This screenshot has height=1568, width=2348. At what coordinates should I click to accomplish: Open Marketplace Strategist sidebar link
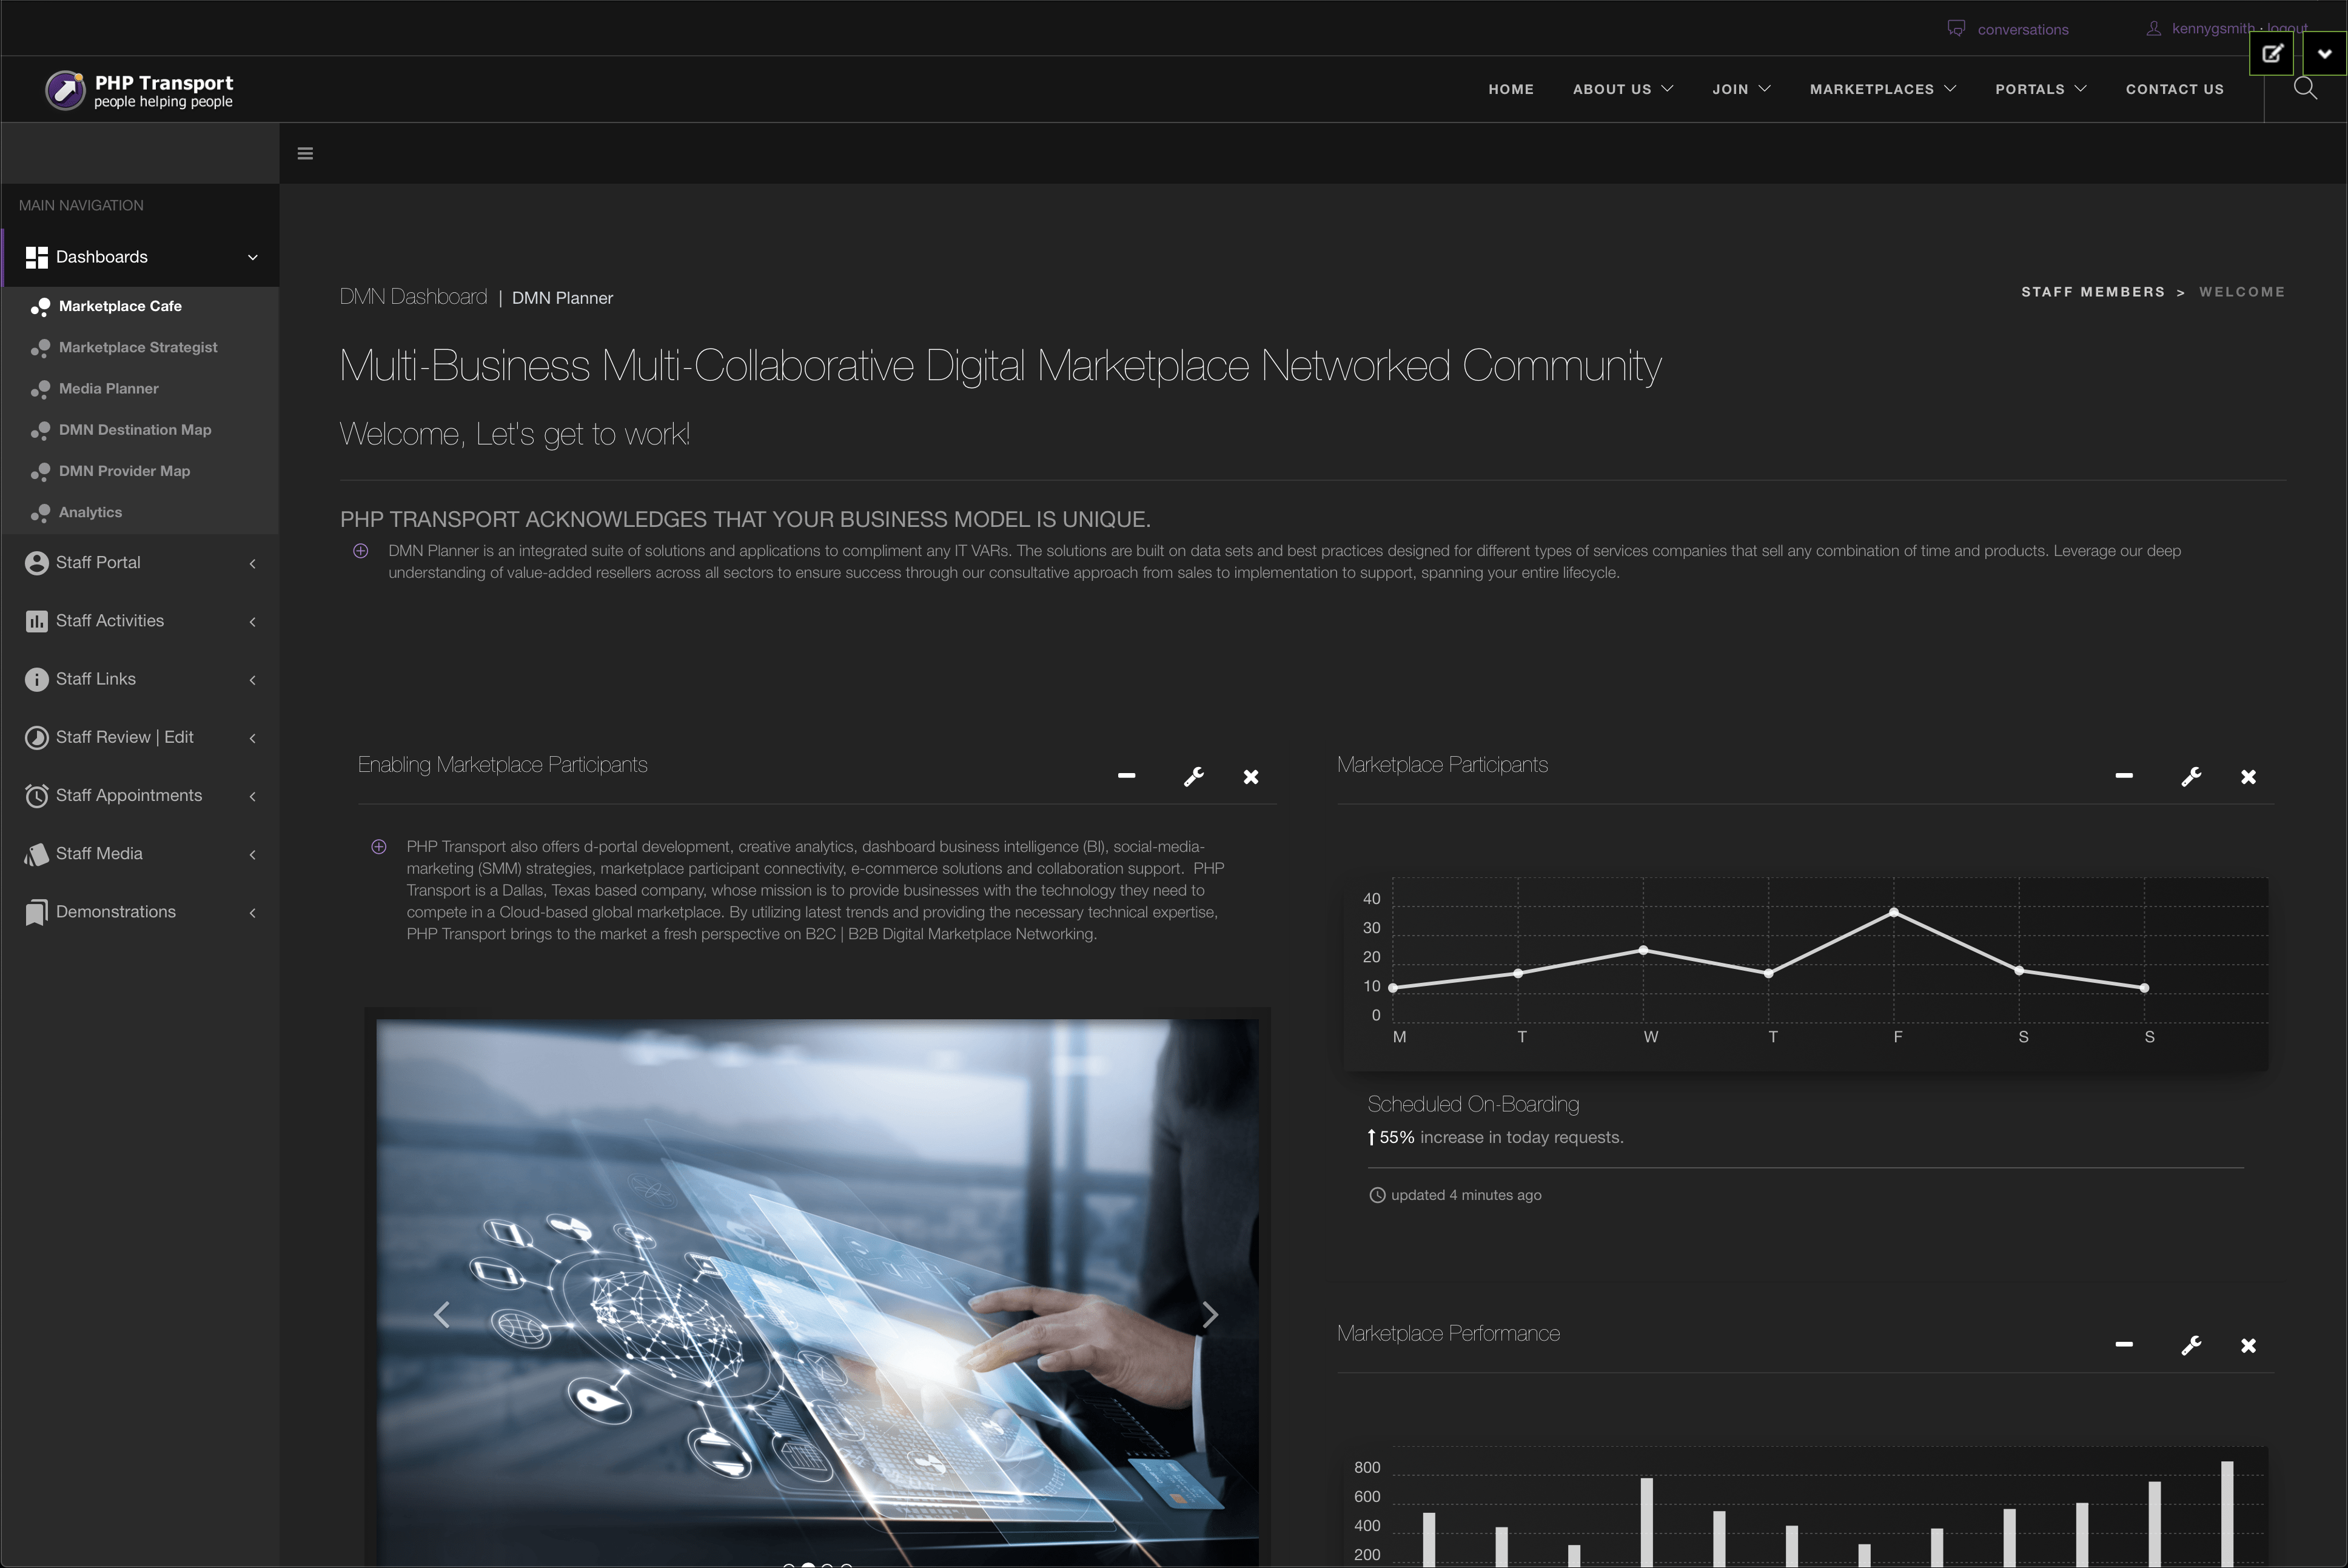click(x=138, y=347)
